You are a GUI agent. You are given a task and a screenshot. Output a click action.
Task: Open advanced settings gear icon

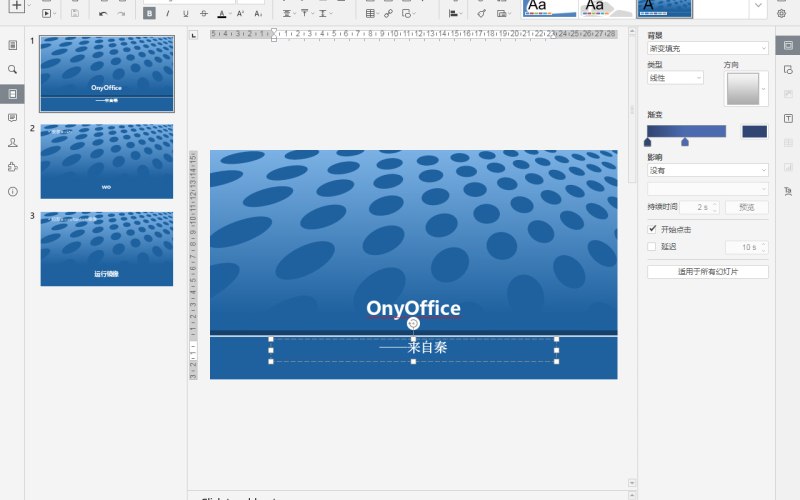[781, 13]
